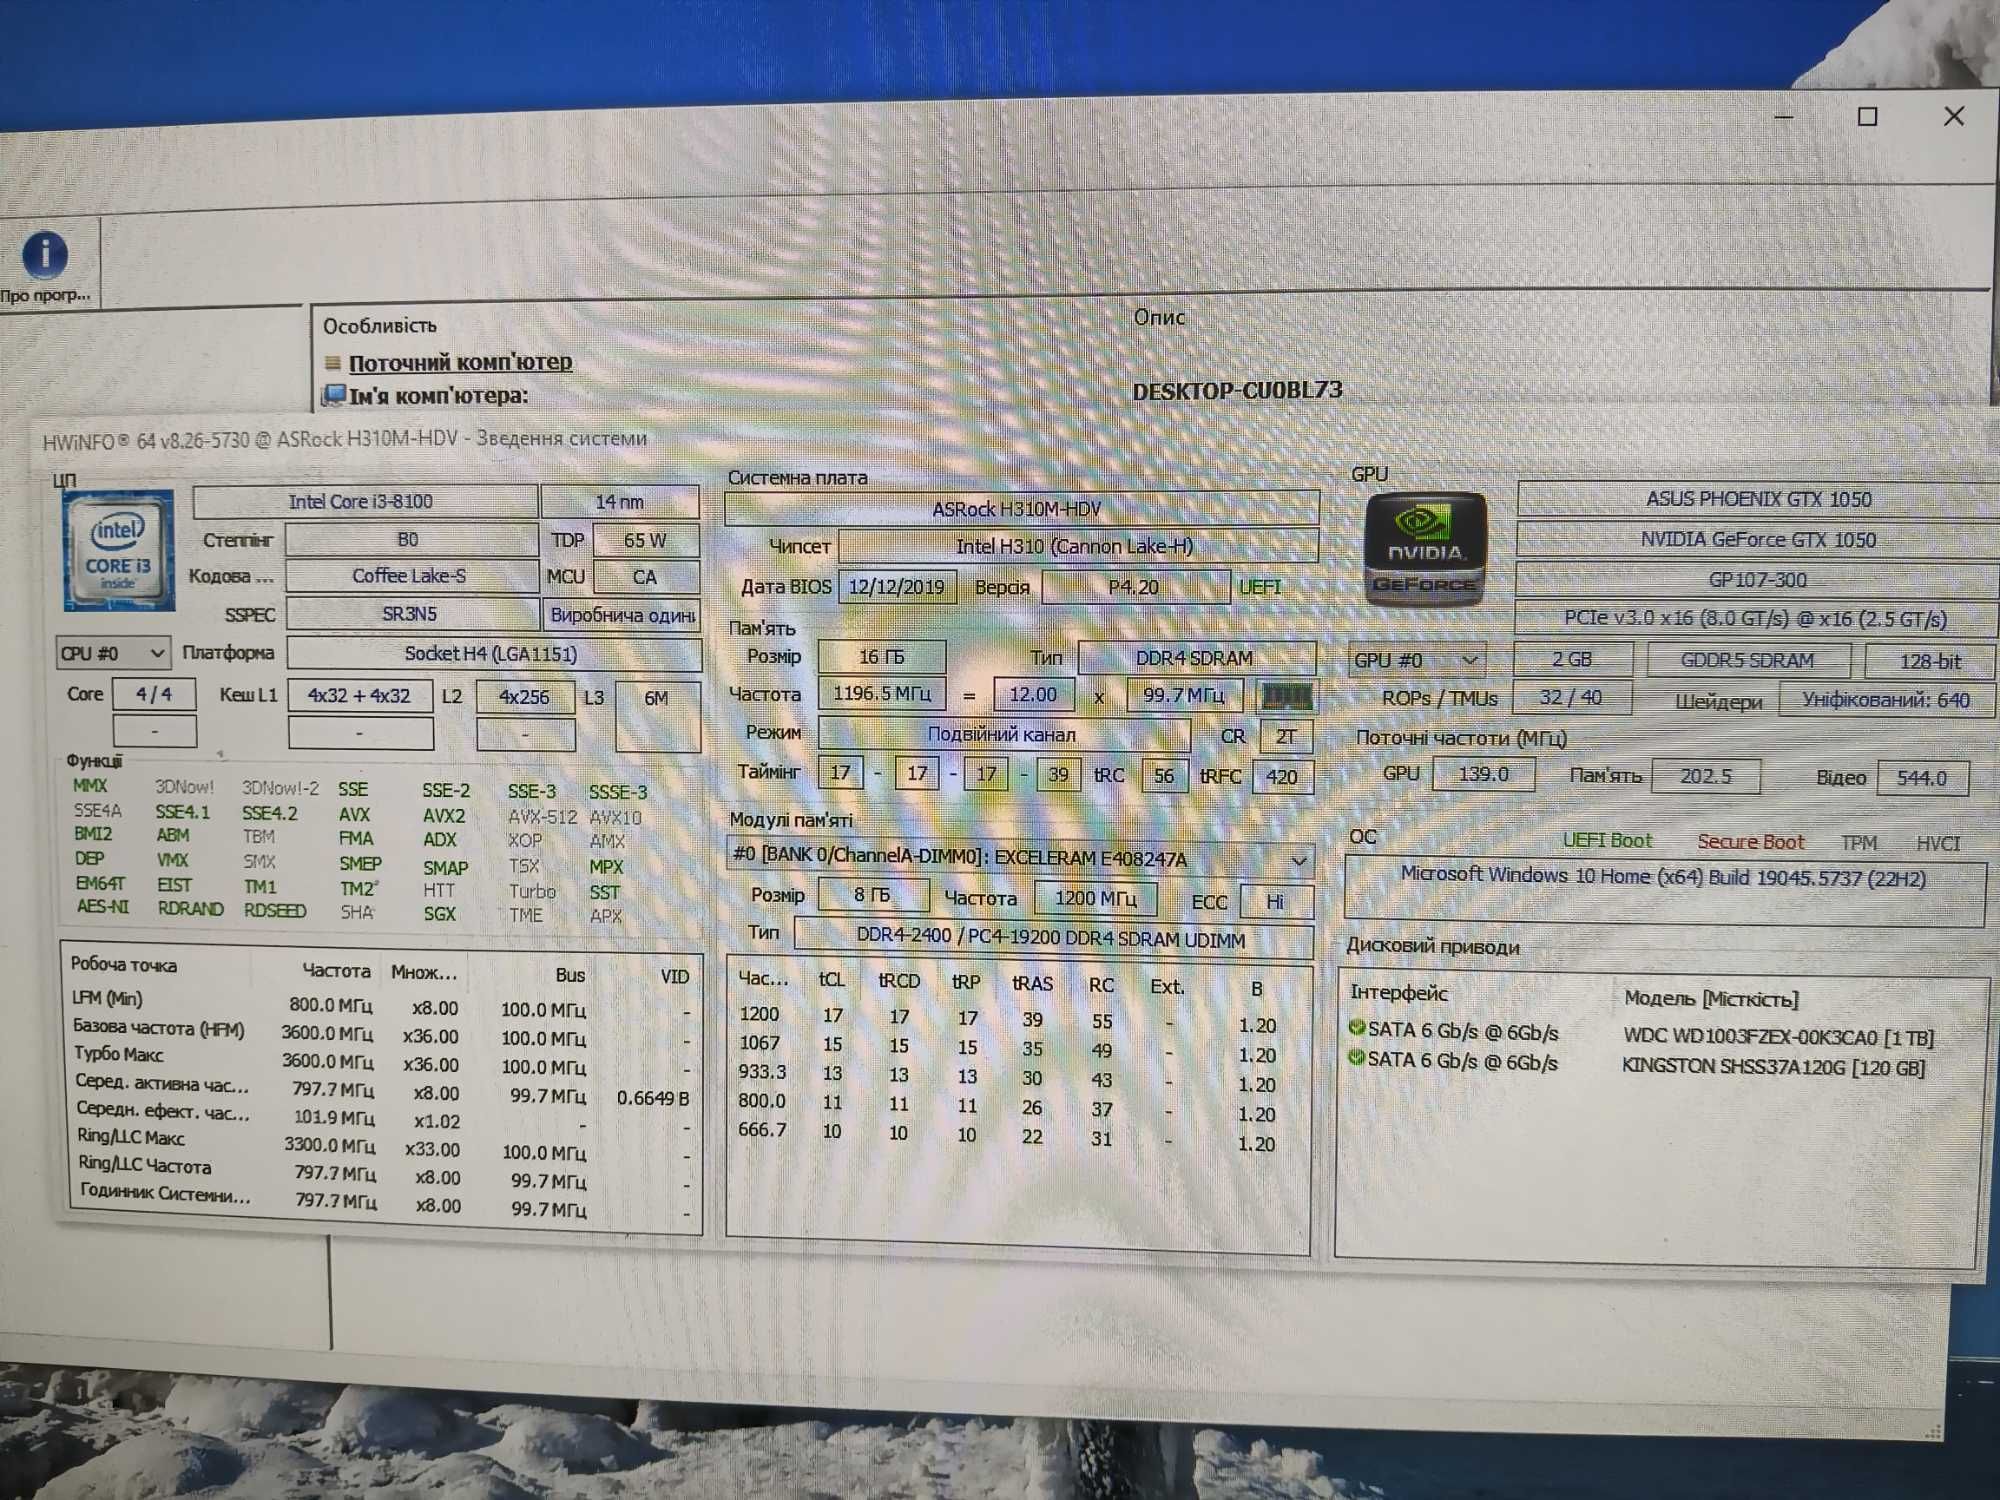Select the WDC WD1003FZEX drive row

click(x=1642, y=1034)
